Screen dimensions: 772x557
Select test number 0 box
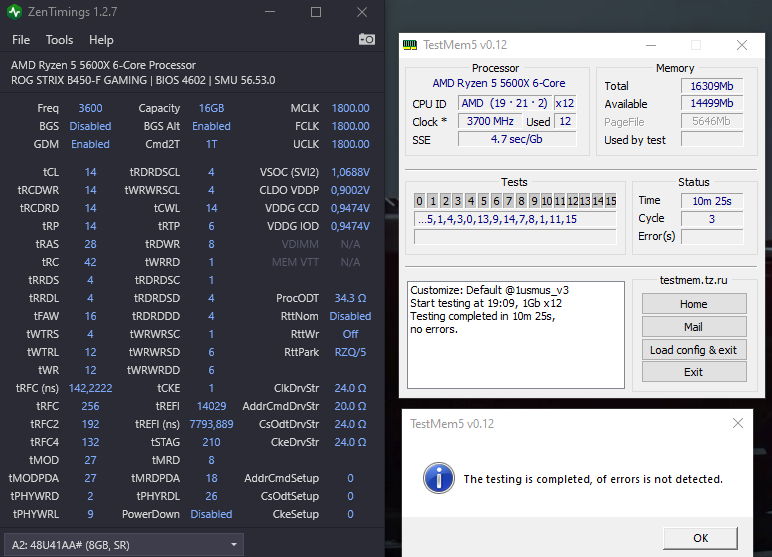pos(419,200)
